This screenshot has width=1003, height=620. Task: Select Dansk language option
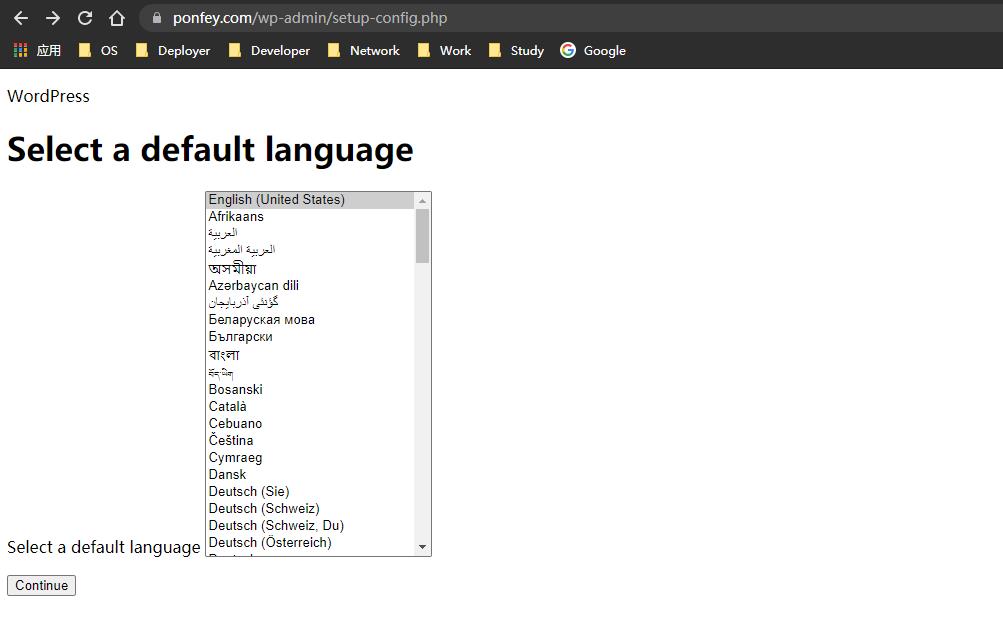(310, 474)
